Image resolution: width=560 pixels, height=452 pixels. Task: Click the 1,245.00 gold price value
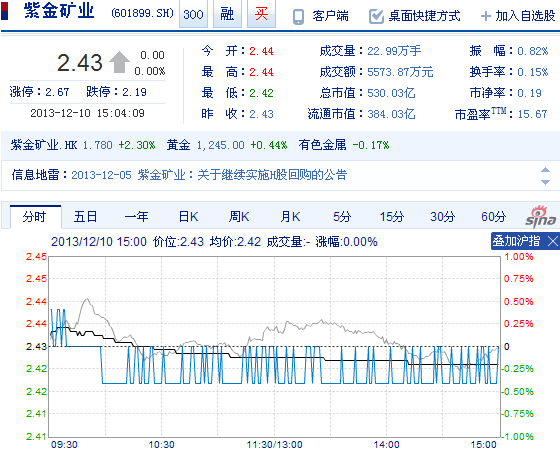click(221, 145)
